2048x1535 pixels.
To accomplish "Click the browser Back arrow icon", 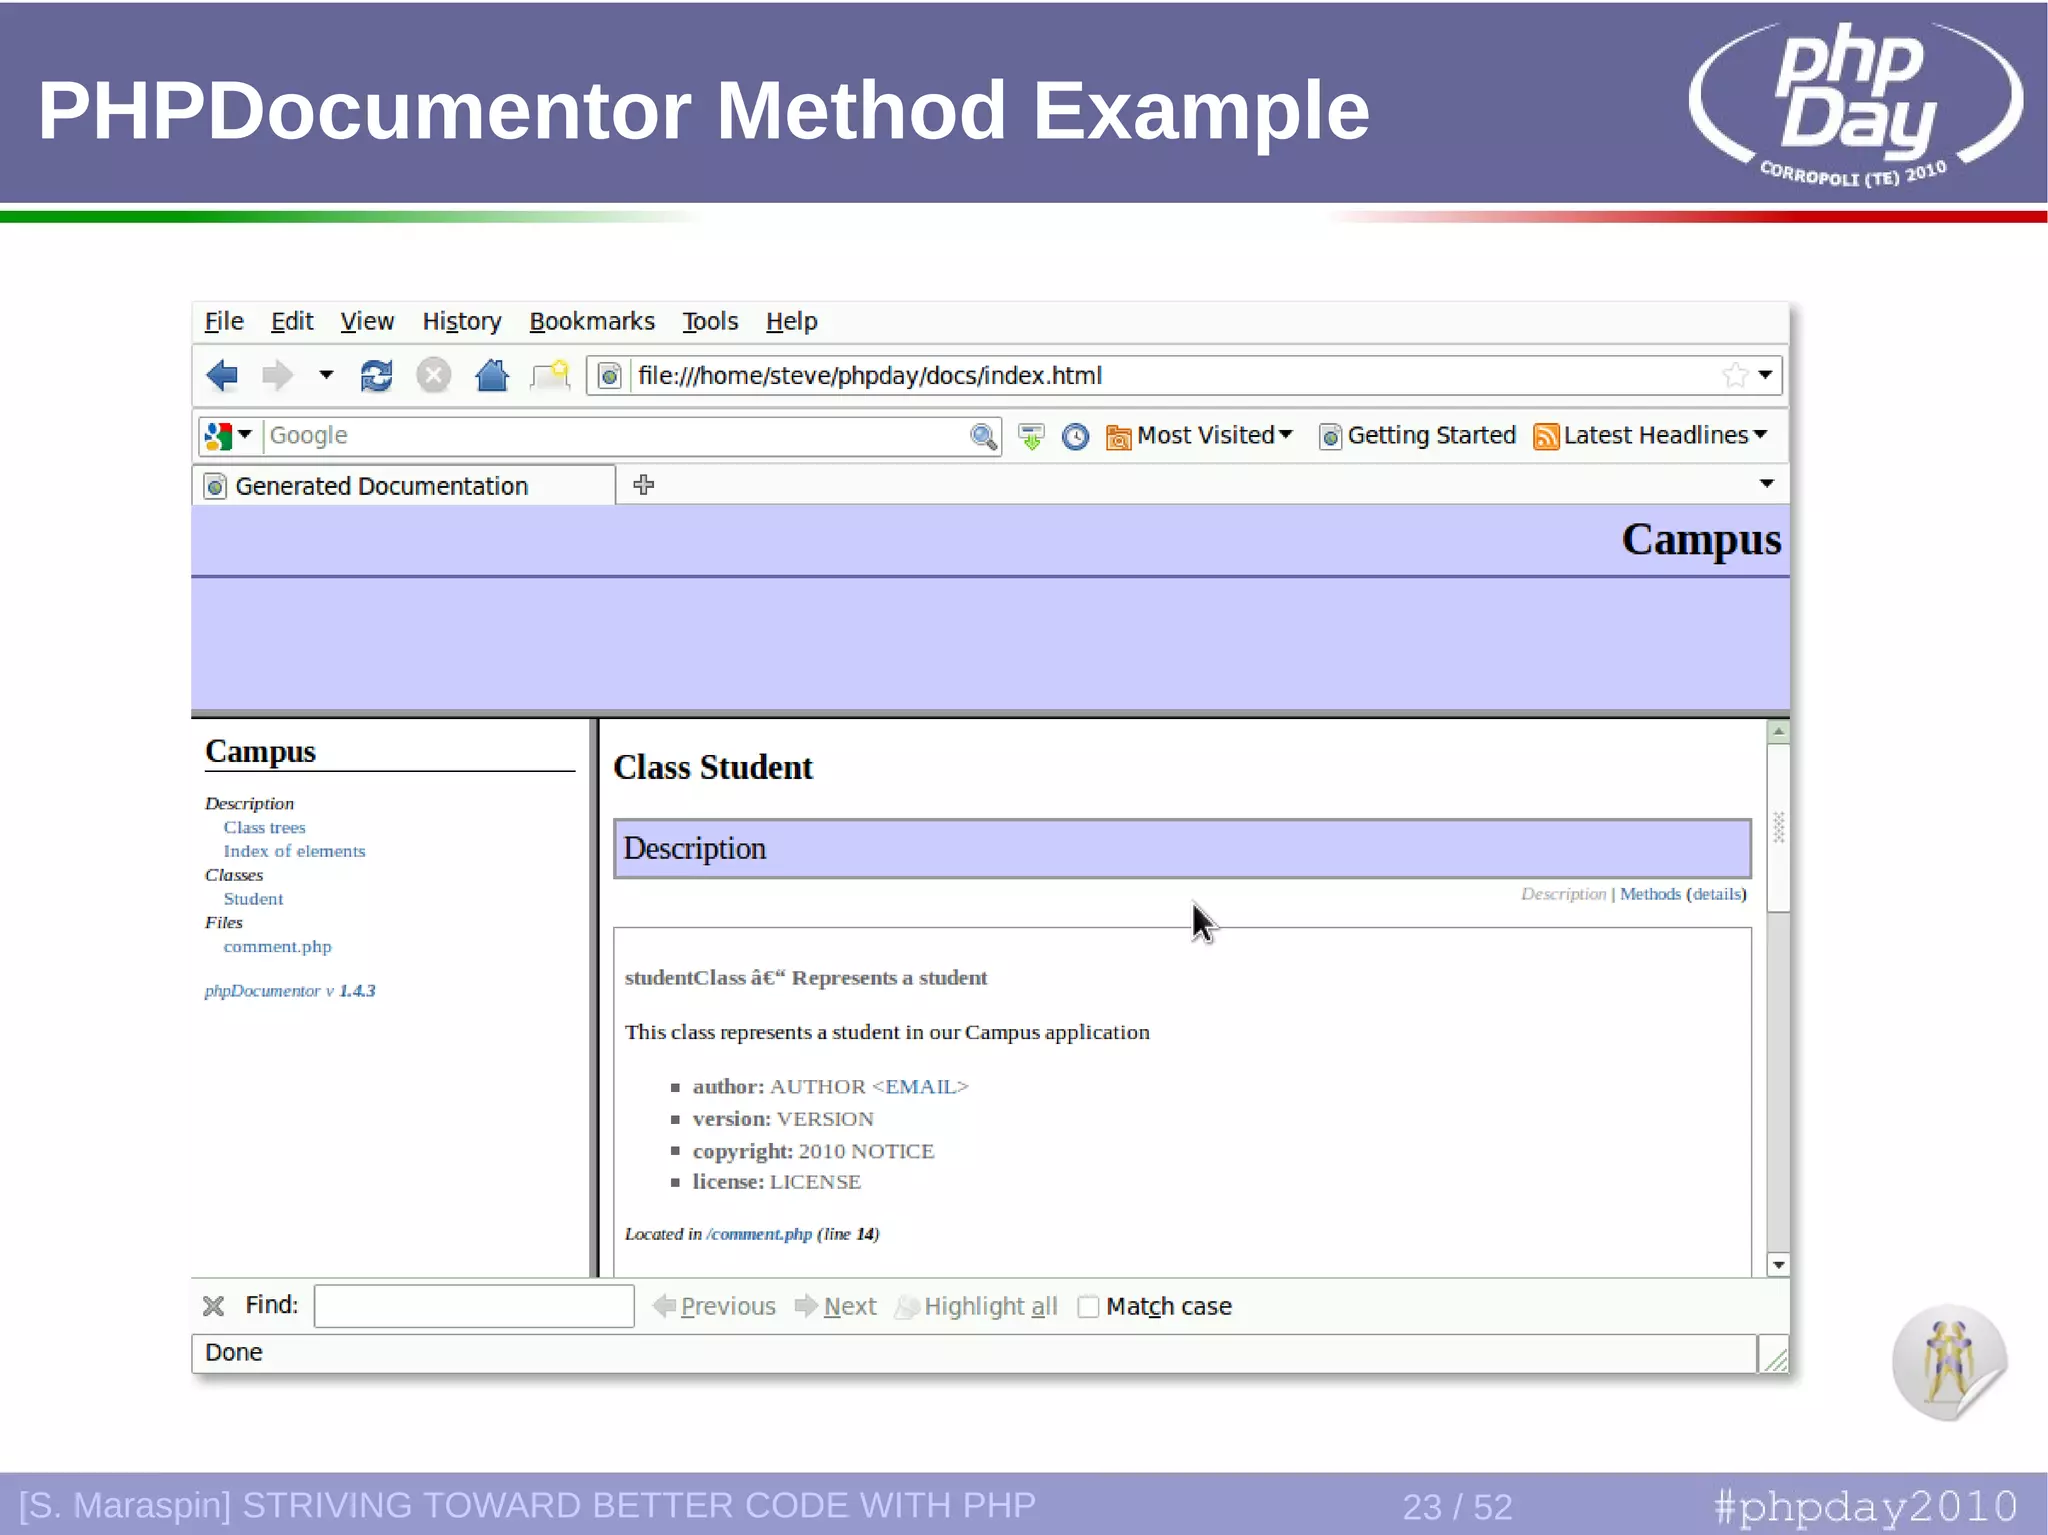I will (x=222, y=376).
